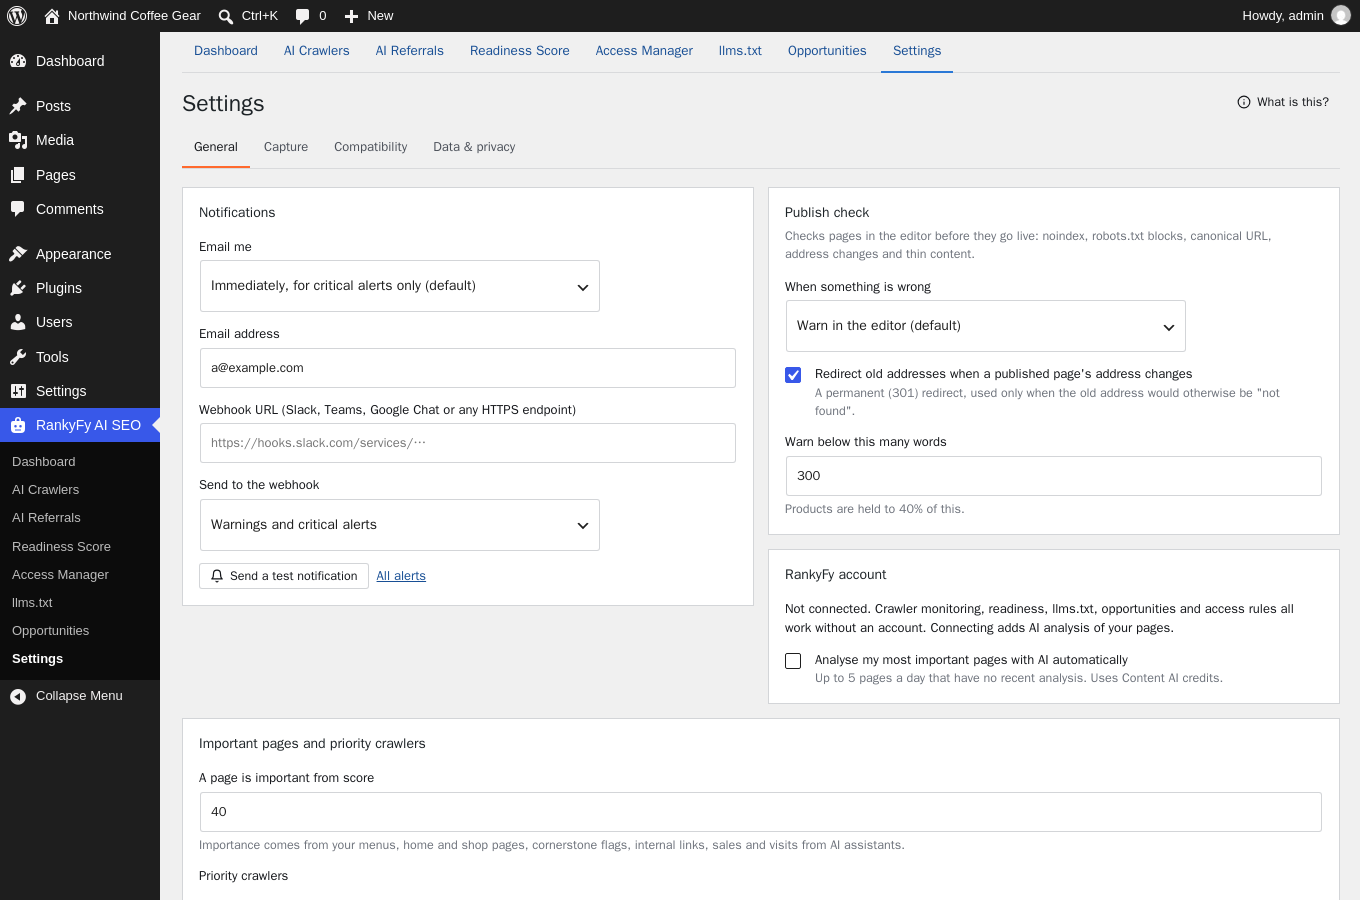Switch to the Capture settings tab
The width and height of the screenshot is (1360, 900).
click(x=286, y=147)
